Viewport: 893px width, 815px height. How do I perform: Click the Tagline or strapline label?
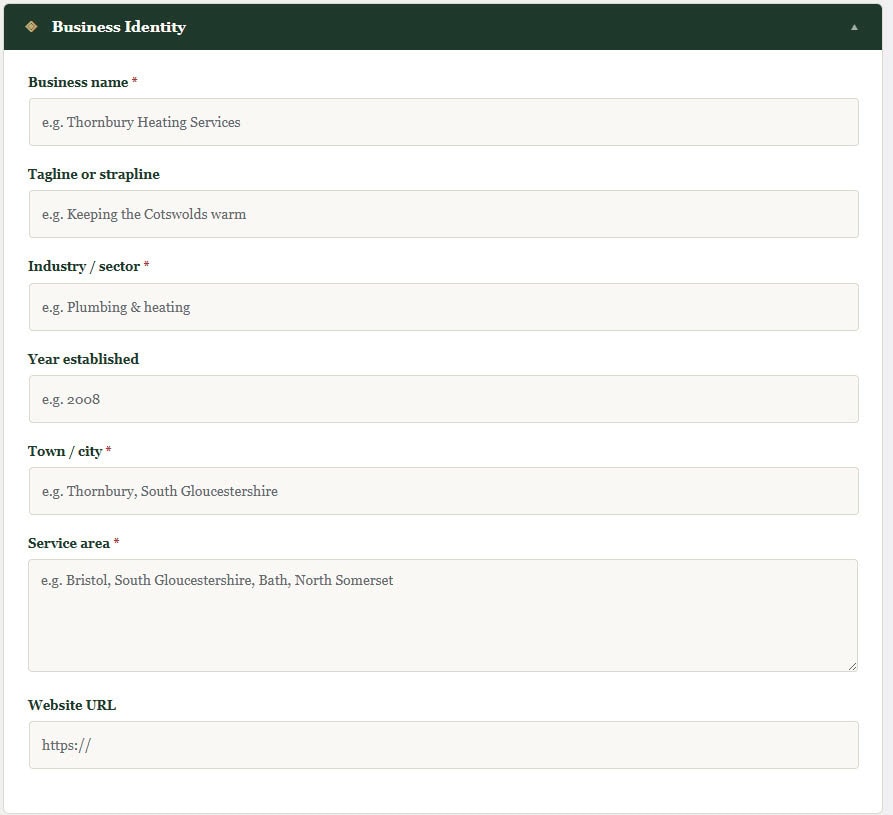[94, 174]
